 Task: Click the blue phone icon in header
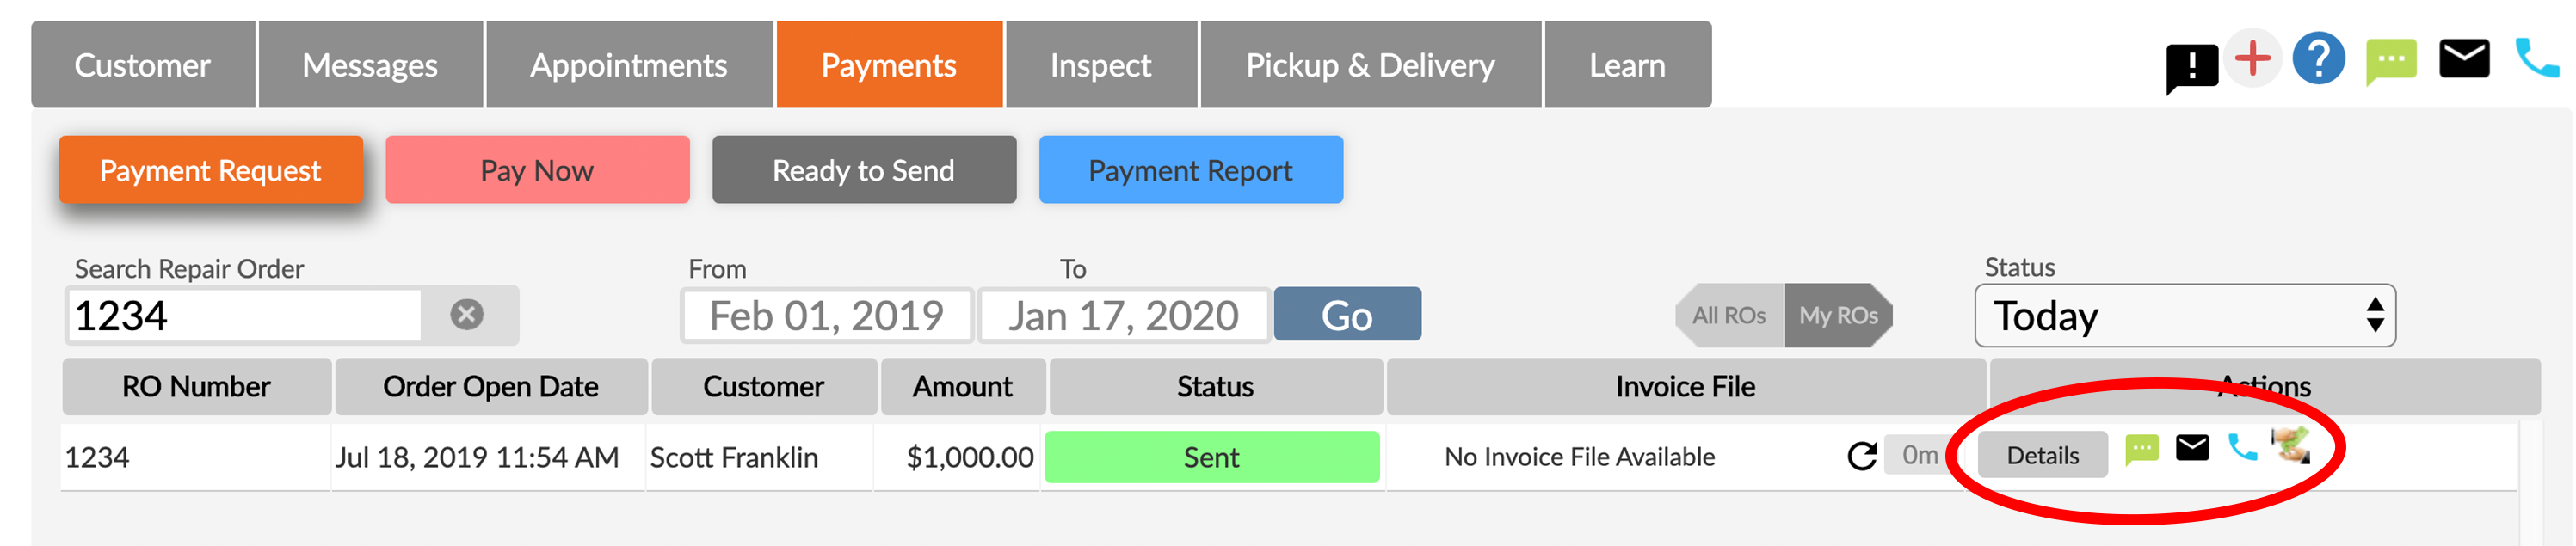(x=2536, y=59)
